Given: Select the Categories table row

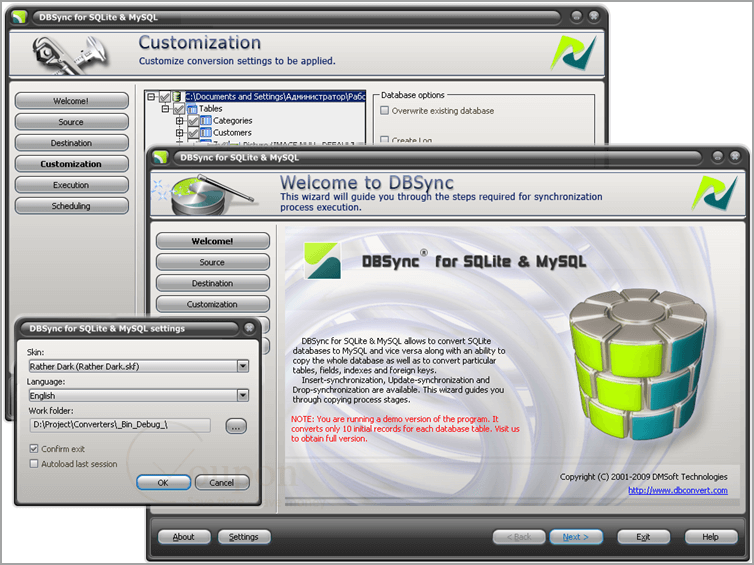Looking at the screenshot, I should pos(232,121).
